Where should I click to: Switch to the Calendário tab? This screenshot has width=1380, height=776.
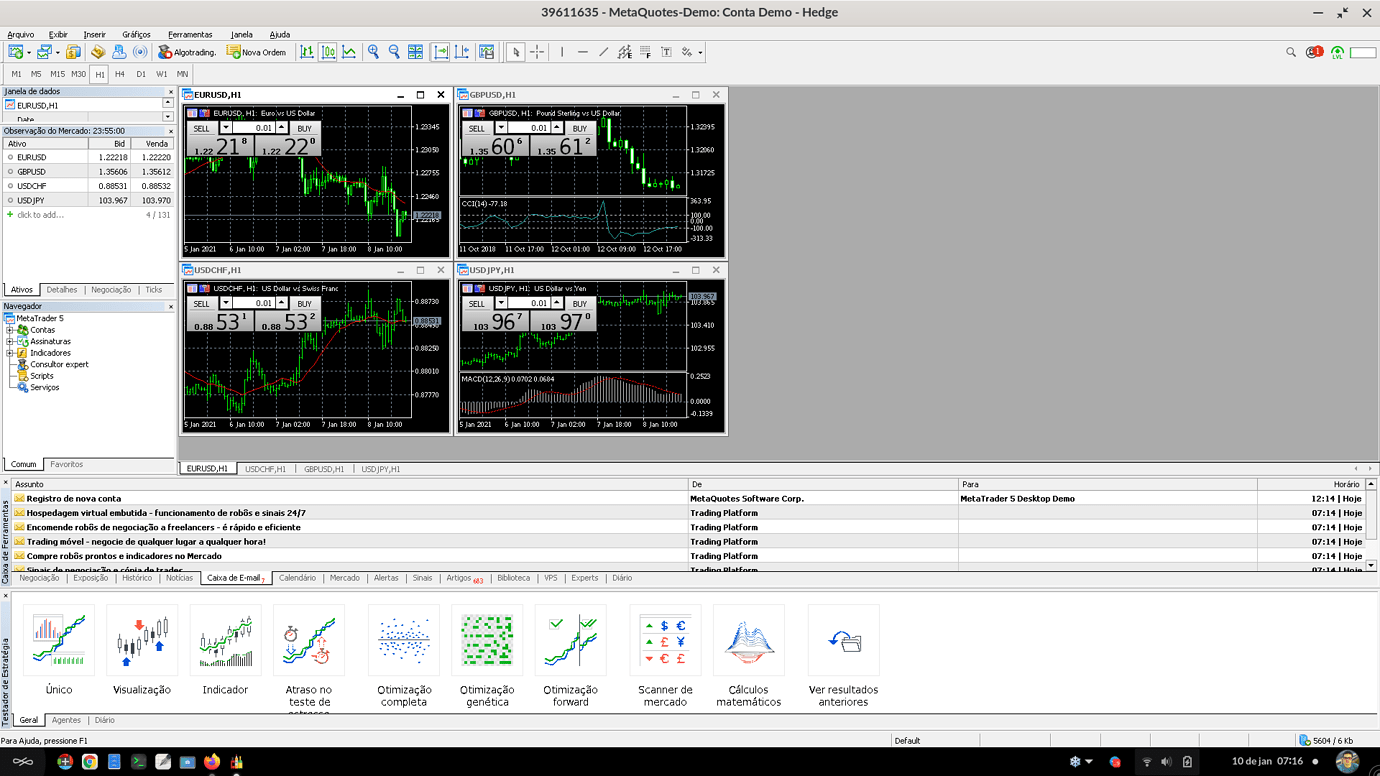coord(297,578)
